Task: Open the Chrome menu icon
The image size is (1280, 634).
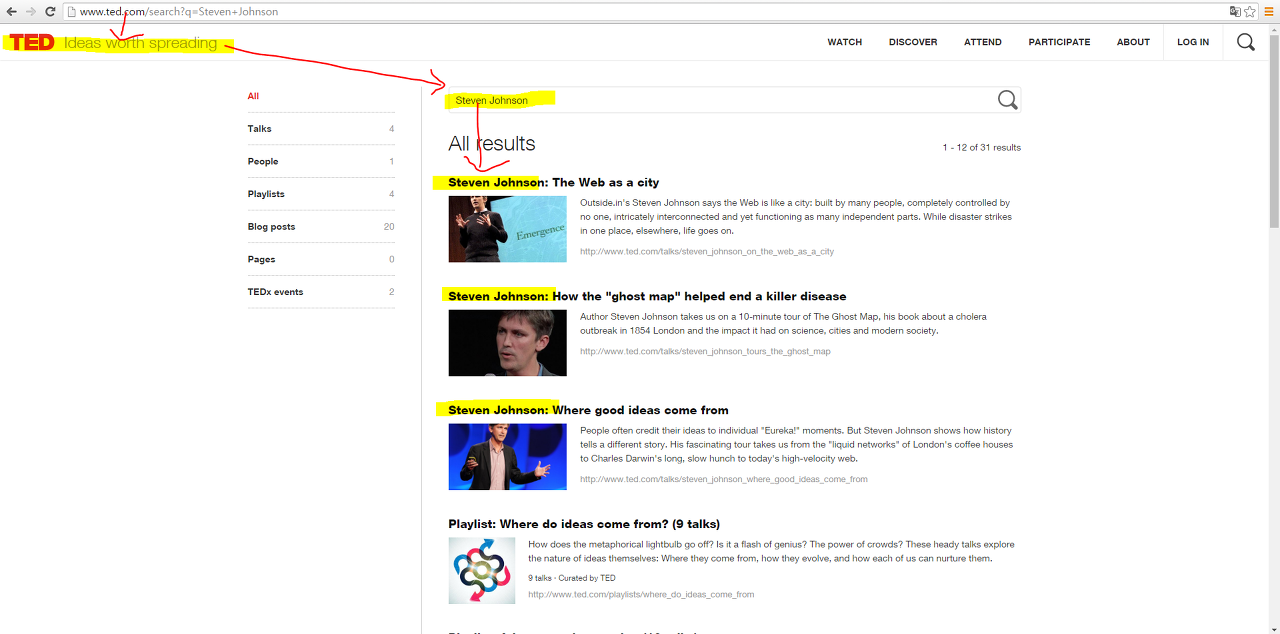Action: click(x=1269, y=12)
